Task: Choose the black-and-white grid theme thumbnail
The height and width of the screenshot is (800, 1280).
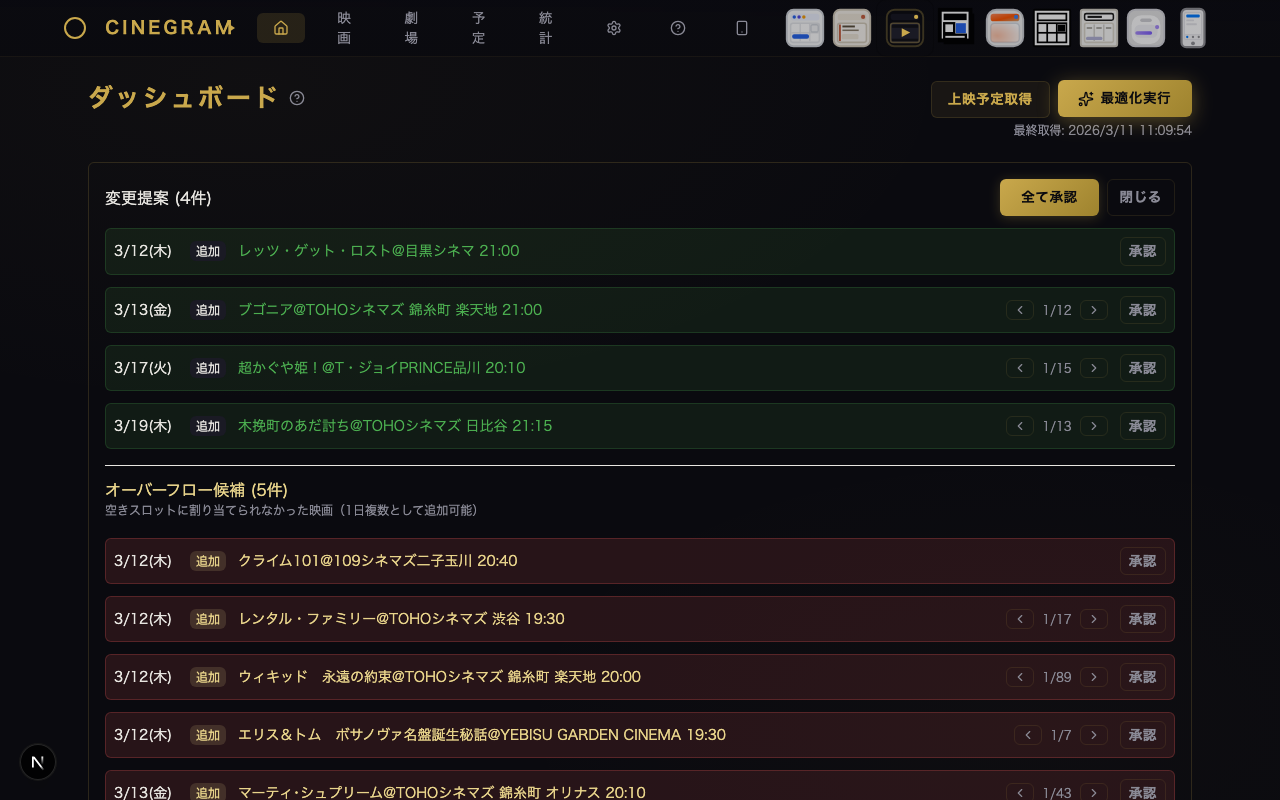Action: [1052, 28]
